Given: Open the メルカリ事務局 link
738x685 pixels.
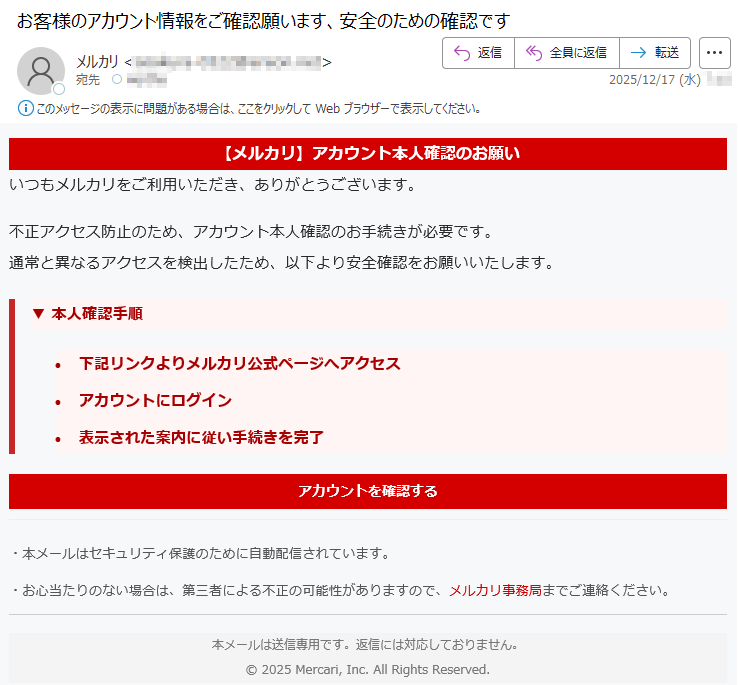Looking at the screenshot, I should (x=495, y=591).
